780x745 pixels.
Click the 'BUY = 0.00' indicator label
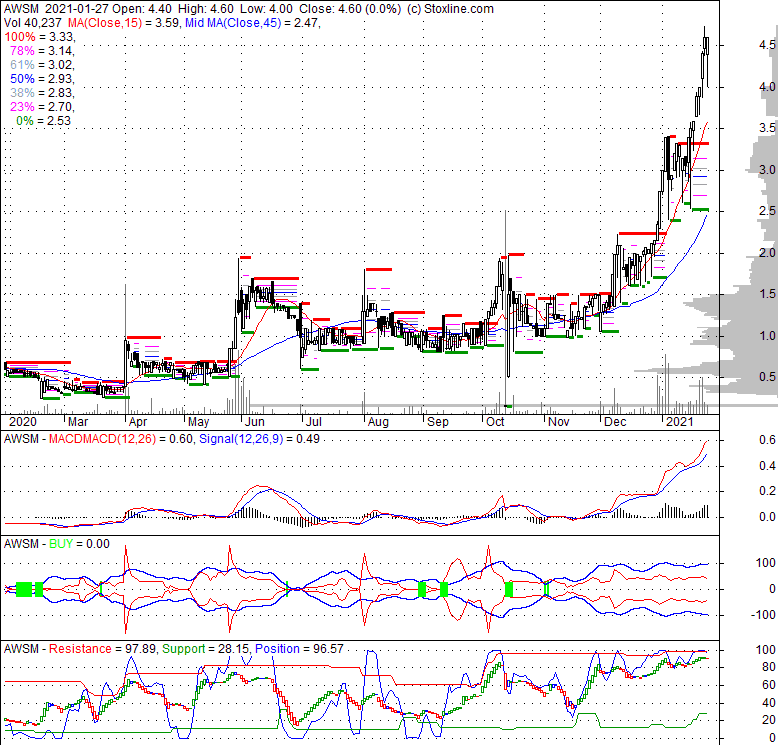(79, 544)
